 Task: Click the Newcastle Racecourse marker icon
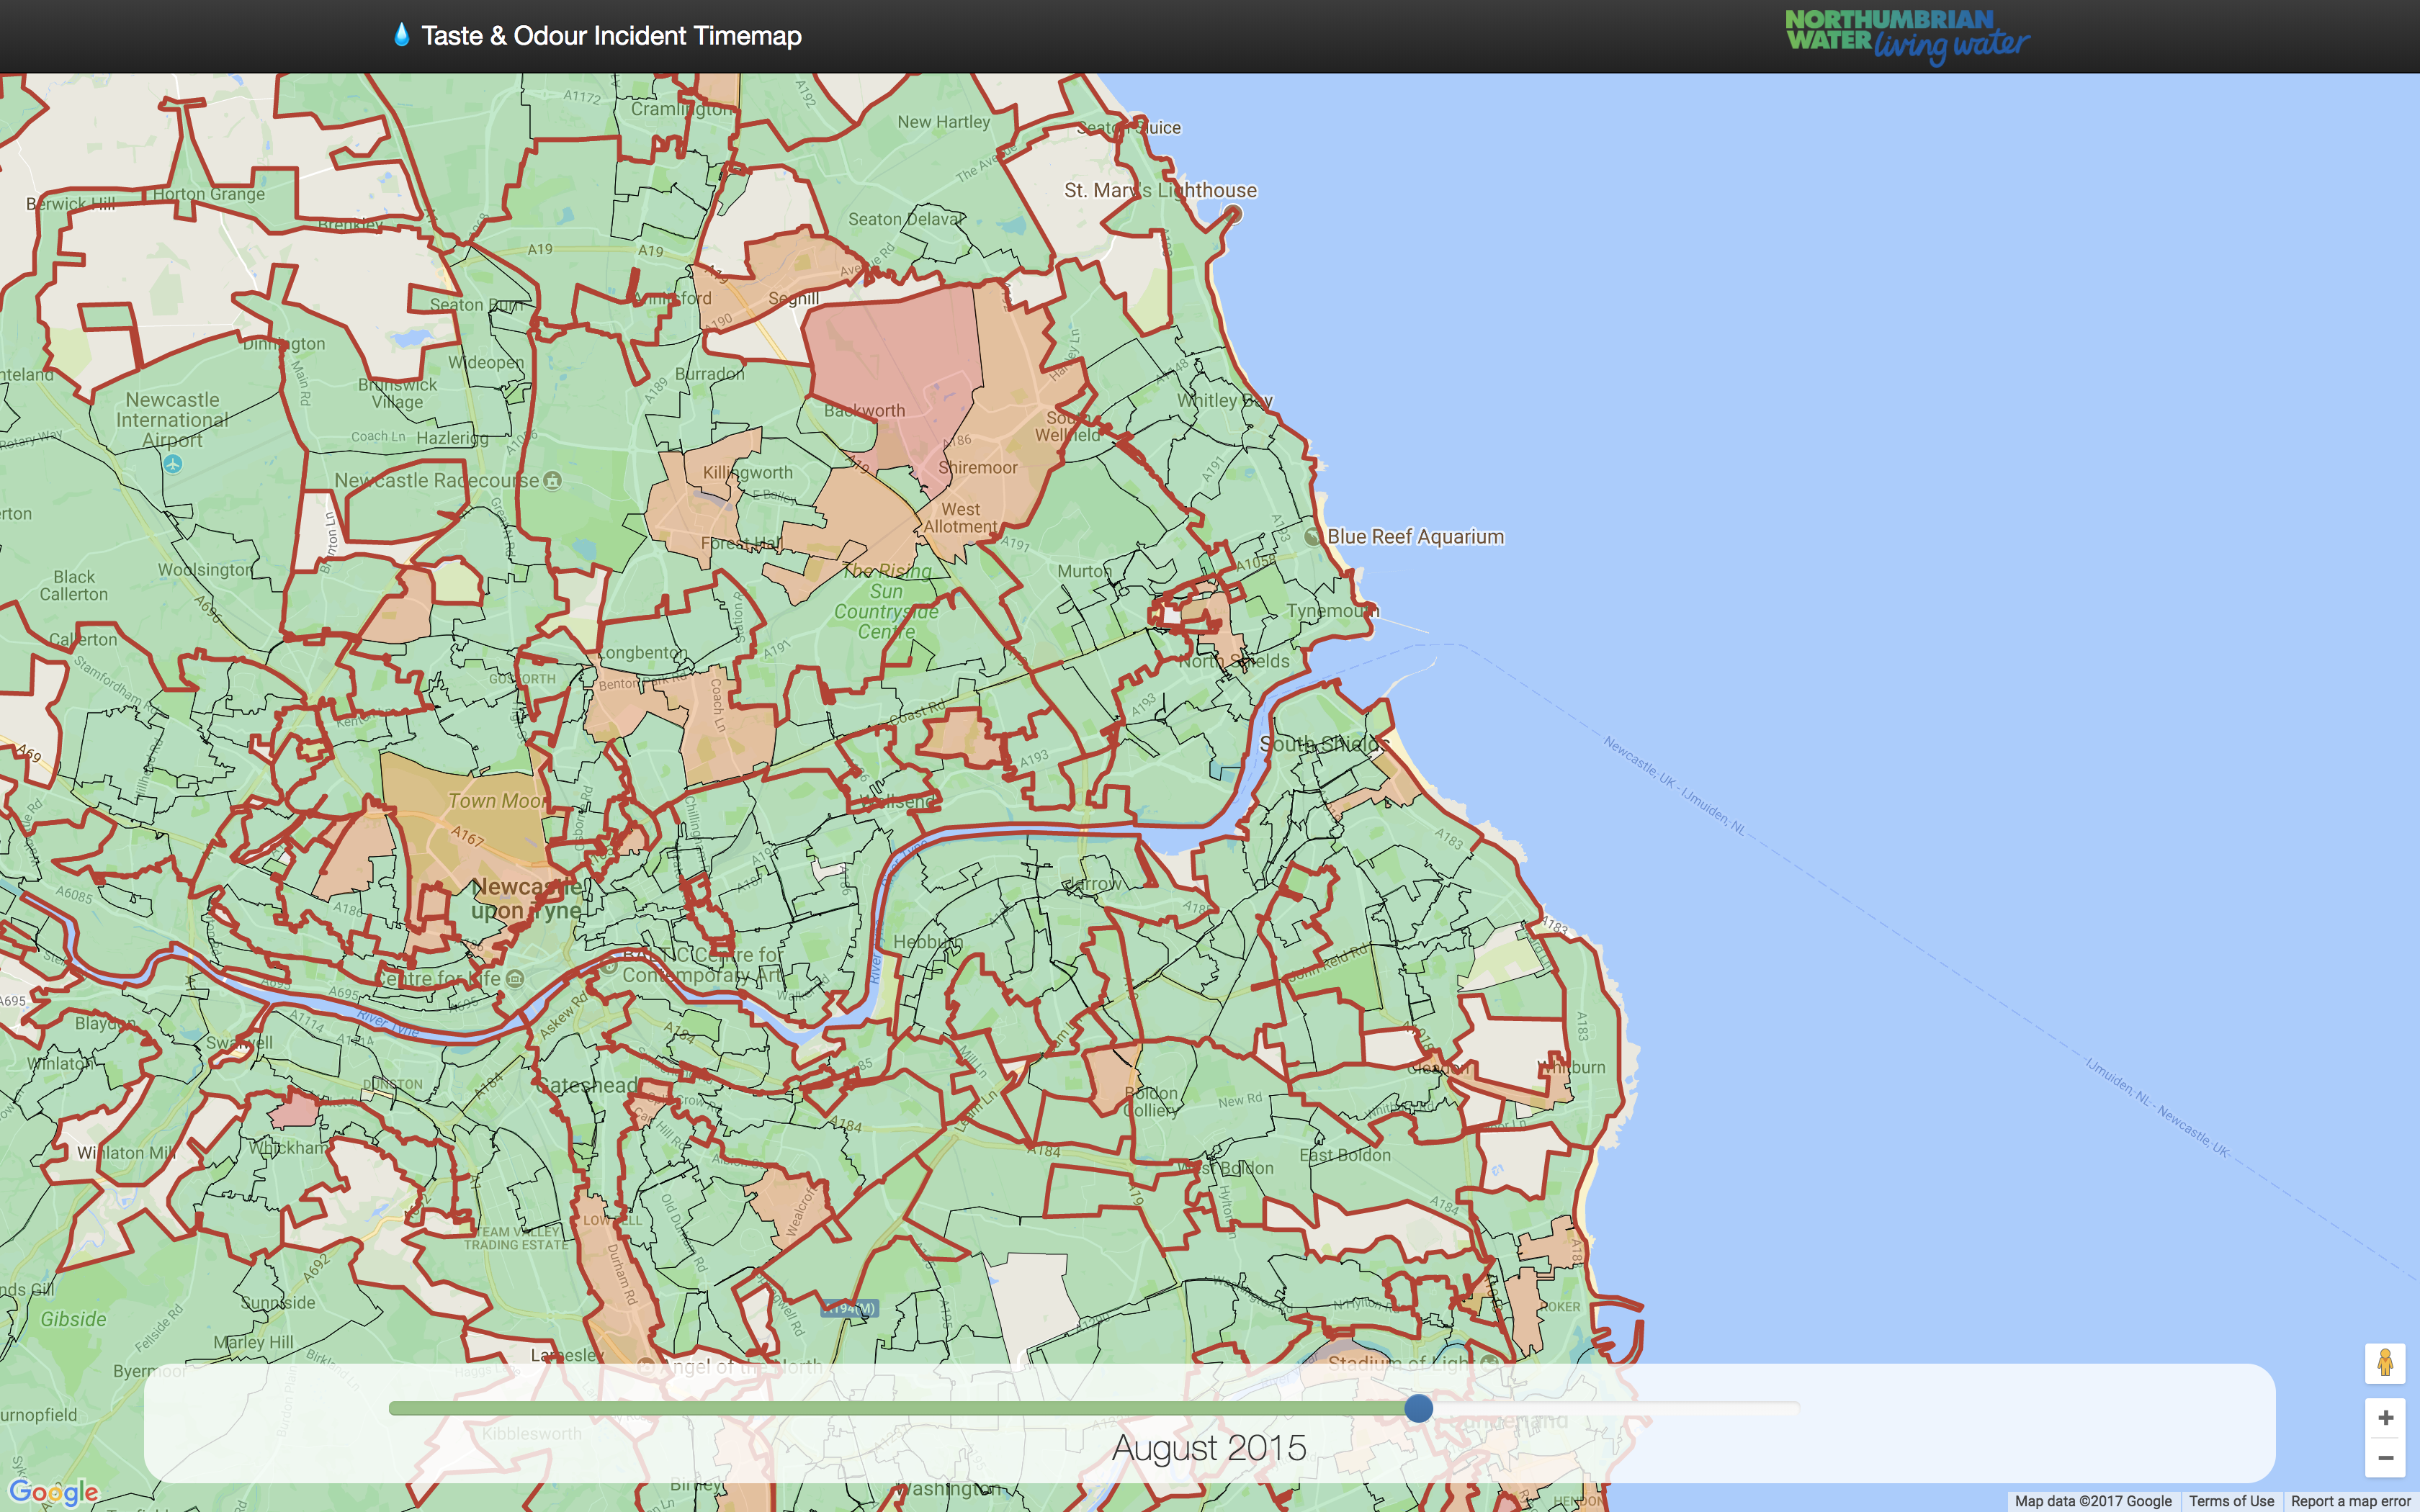point(552,481)
